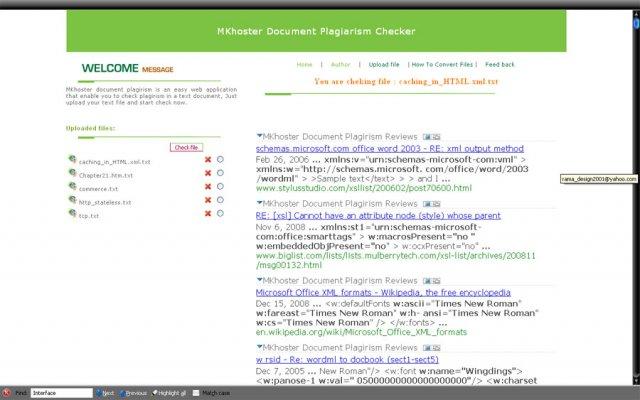The image size is (640, 400).
Task: Click Highlight all in find bar
Action: 170,393
